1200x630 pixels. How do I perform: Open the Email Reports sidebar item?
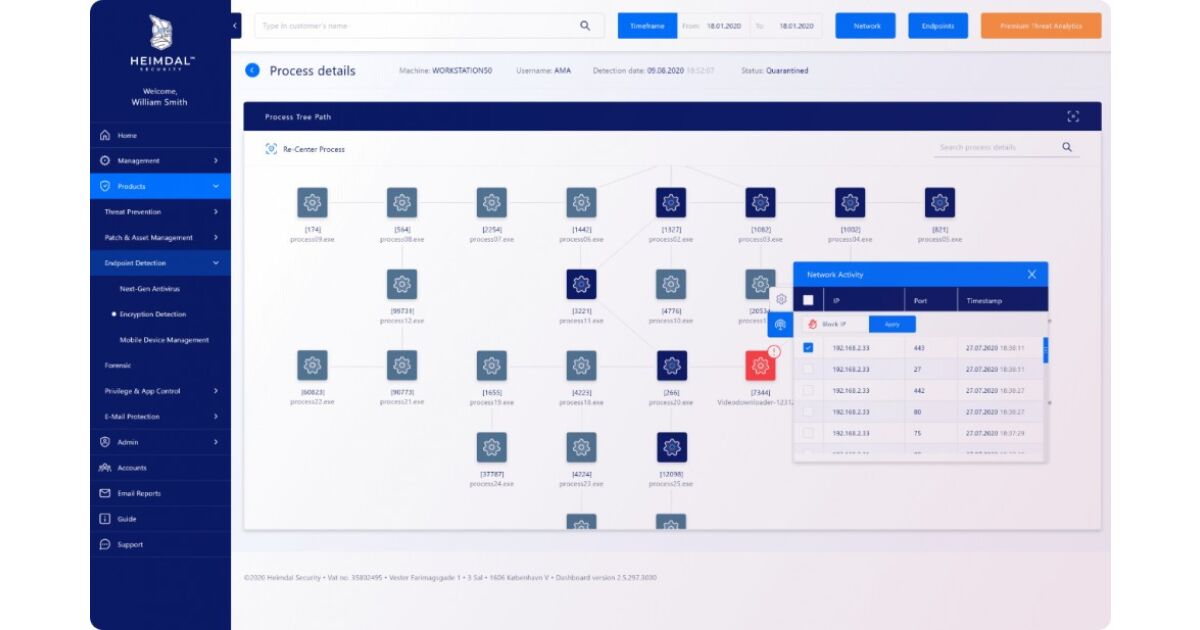click(139, 493)
